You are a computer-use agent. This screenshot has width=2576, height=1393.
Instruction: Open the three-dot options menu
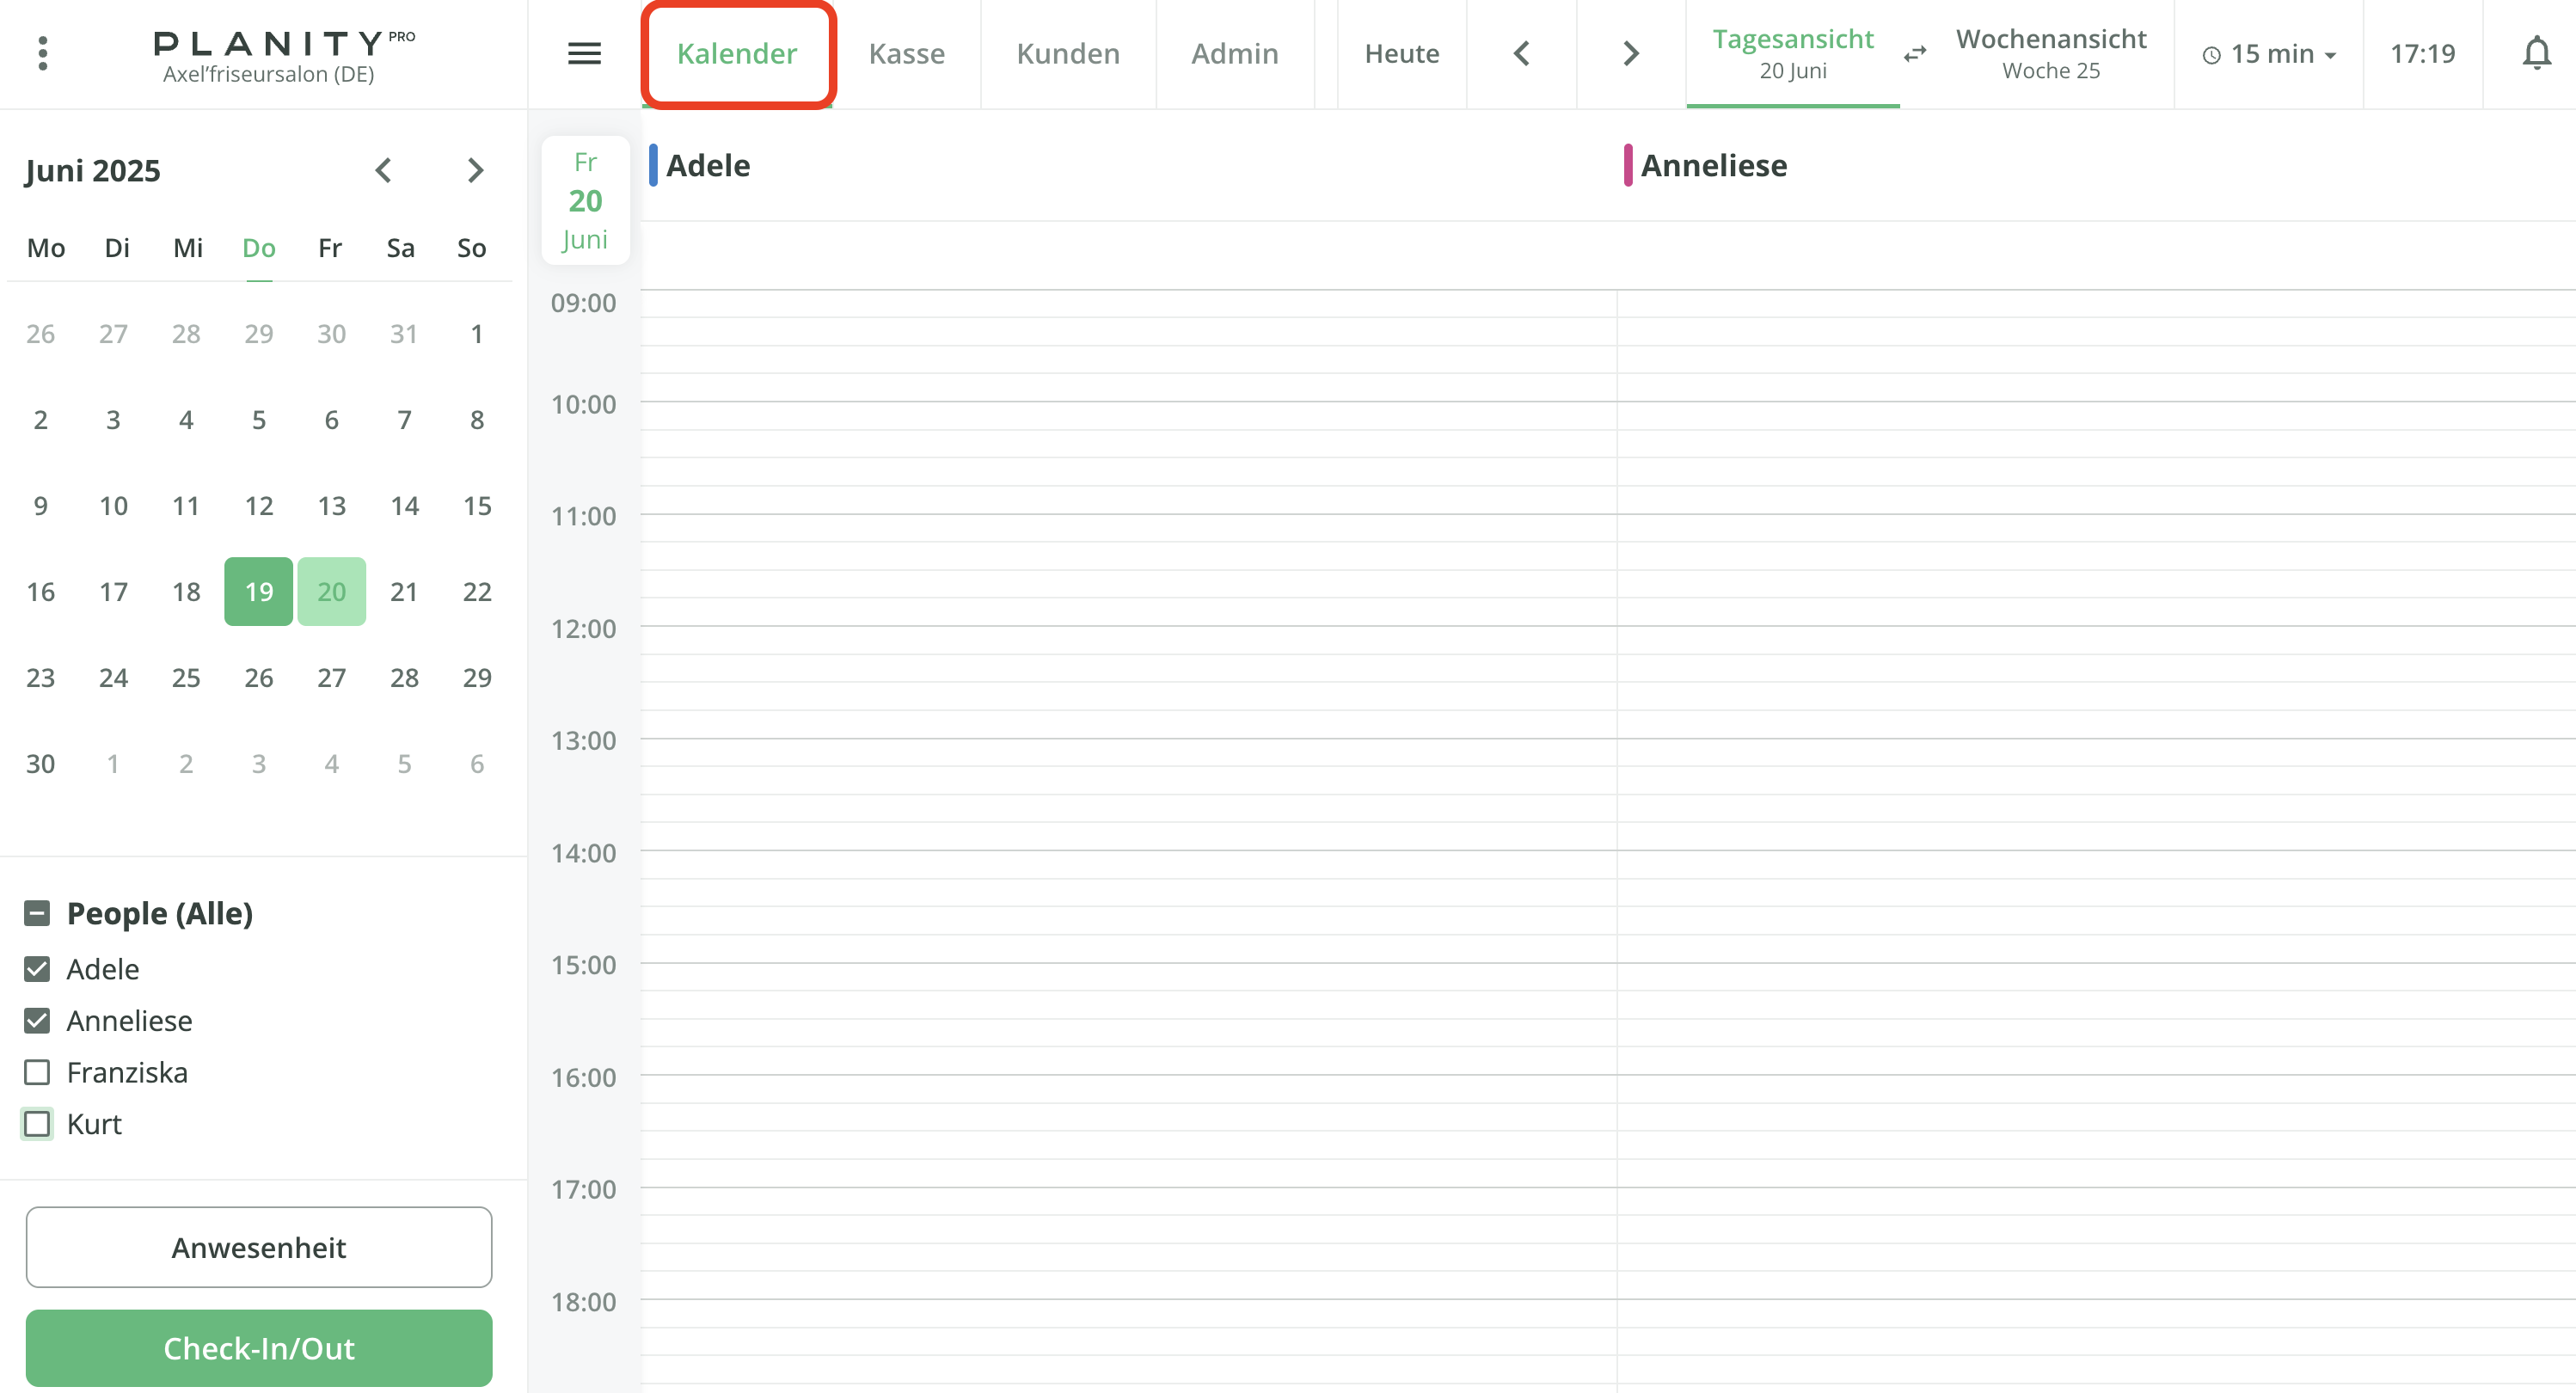[42, 53]
